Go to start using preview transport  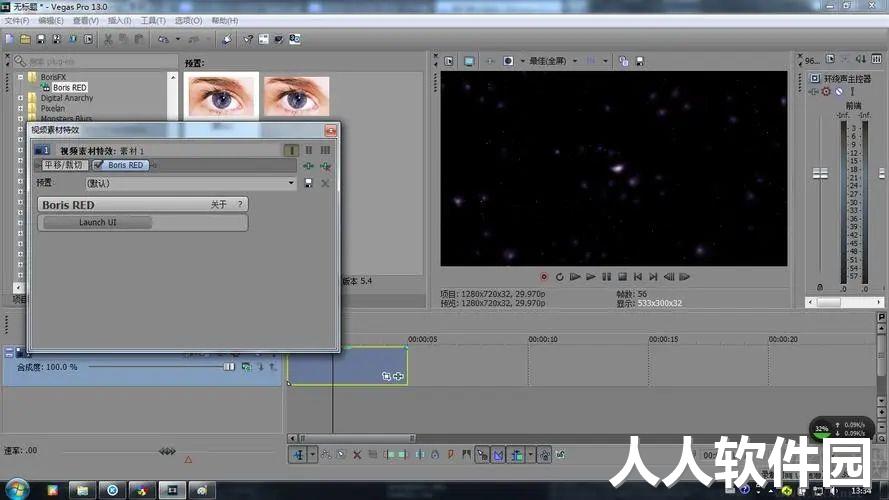pyautogui.click(x=638, y=277)
